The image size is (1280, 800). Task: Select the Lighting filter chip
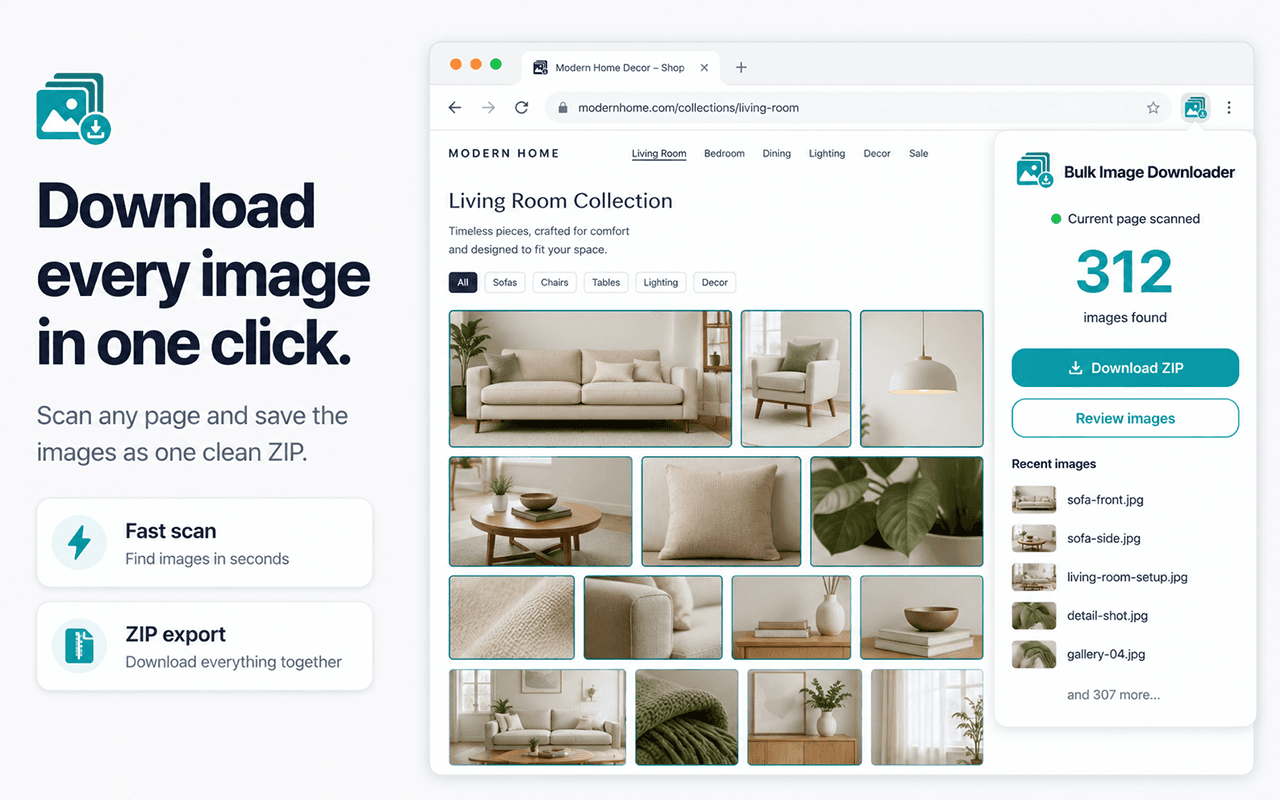coord(660,282)
